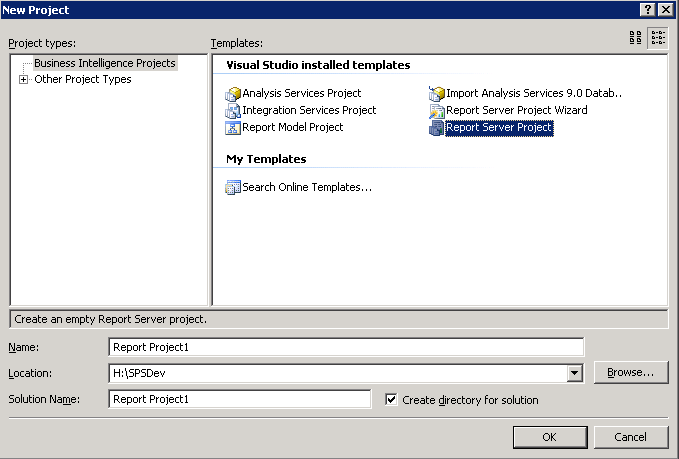Select the Analysis Services Project icon

[233, 94]
